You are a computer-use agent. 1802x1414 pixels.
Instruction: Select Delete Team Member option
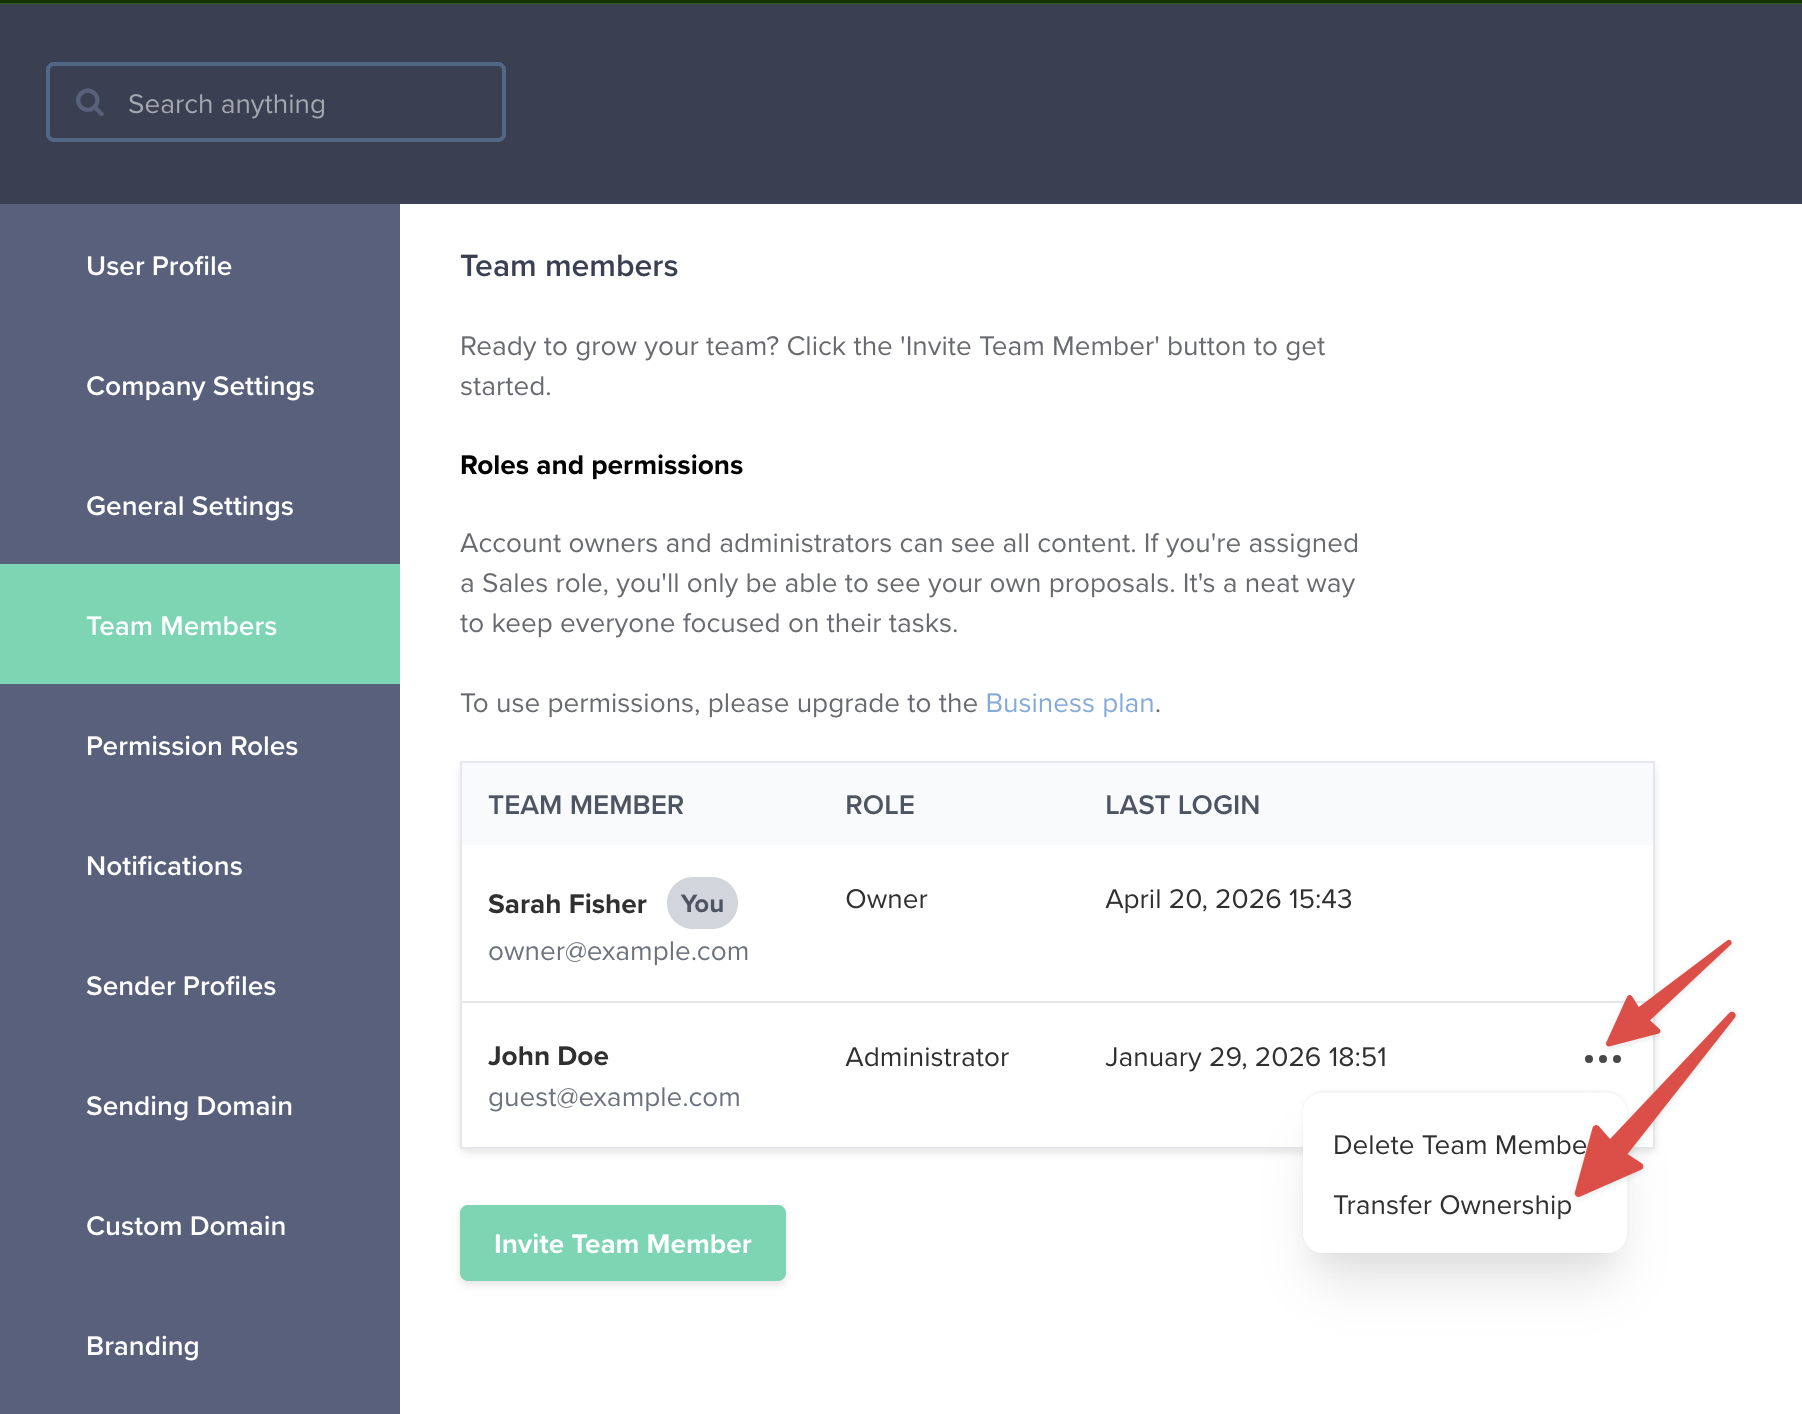coord(1459,1145)
